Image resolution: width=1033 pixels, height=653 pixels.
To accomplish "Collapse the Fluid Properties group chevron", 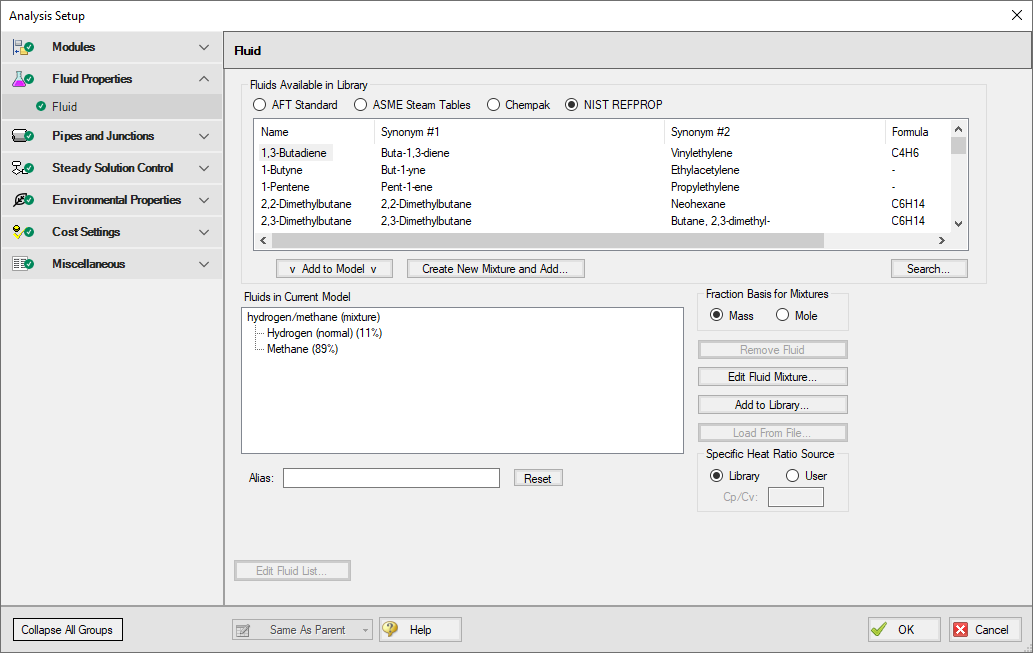I will click(204, 79).
